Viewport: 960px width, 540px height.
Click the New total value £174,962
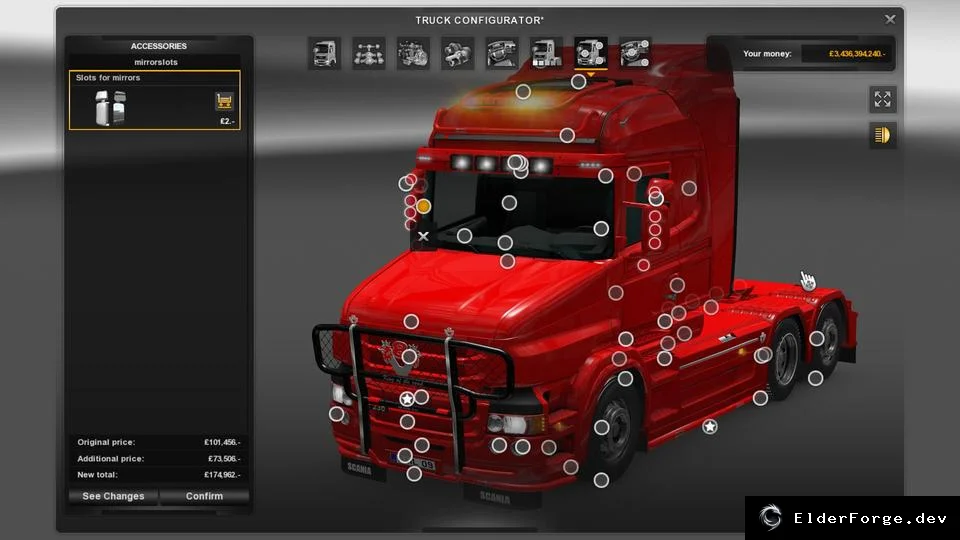click(222, 474)
